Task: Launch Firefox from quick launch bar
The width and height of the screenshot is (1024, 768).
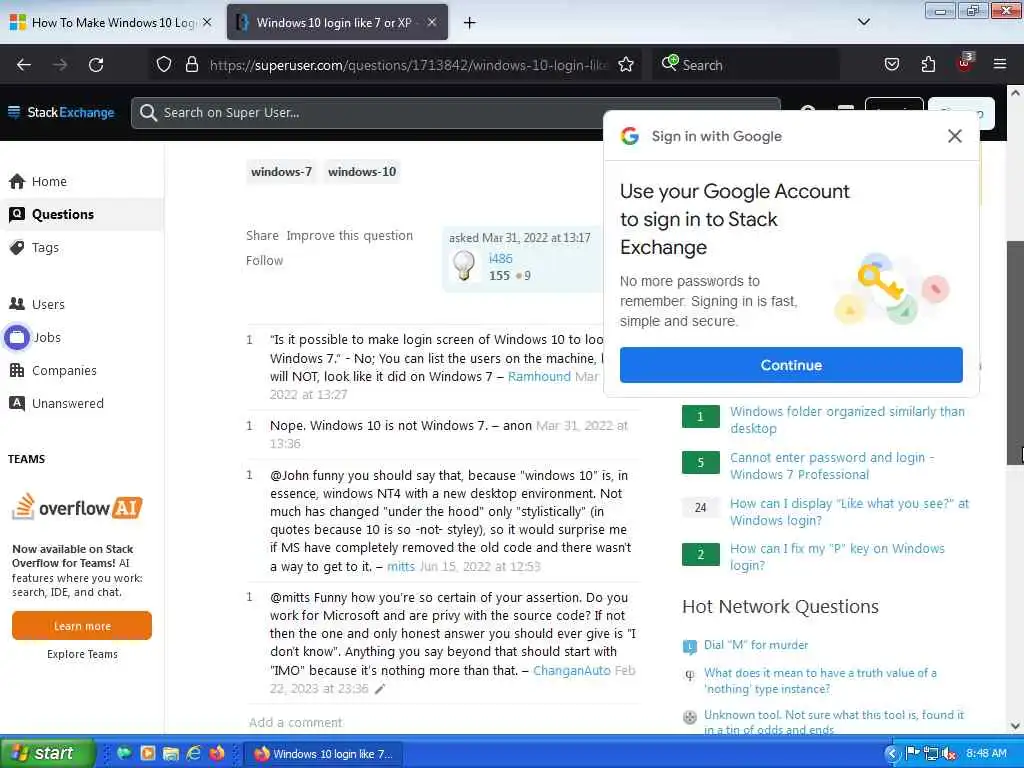Action: coord(217,753)
